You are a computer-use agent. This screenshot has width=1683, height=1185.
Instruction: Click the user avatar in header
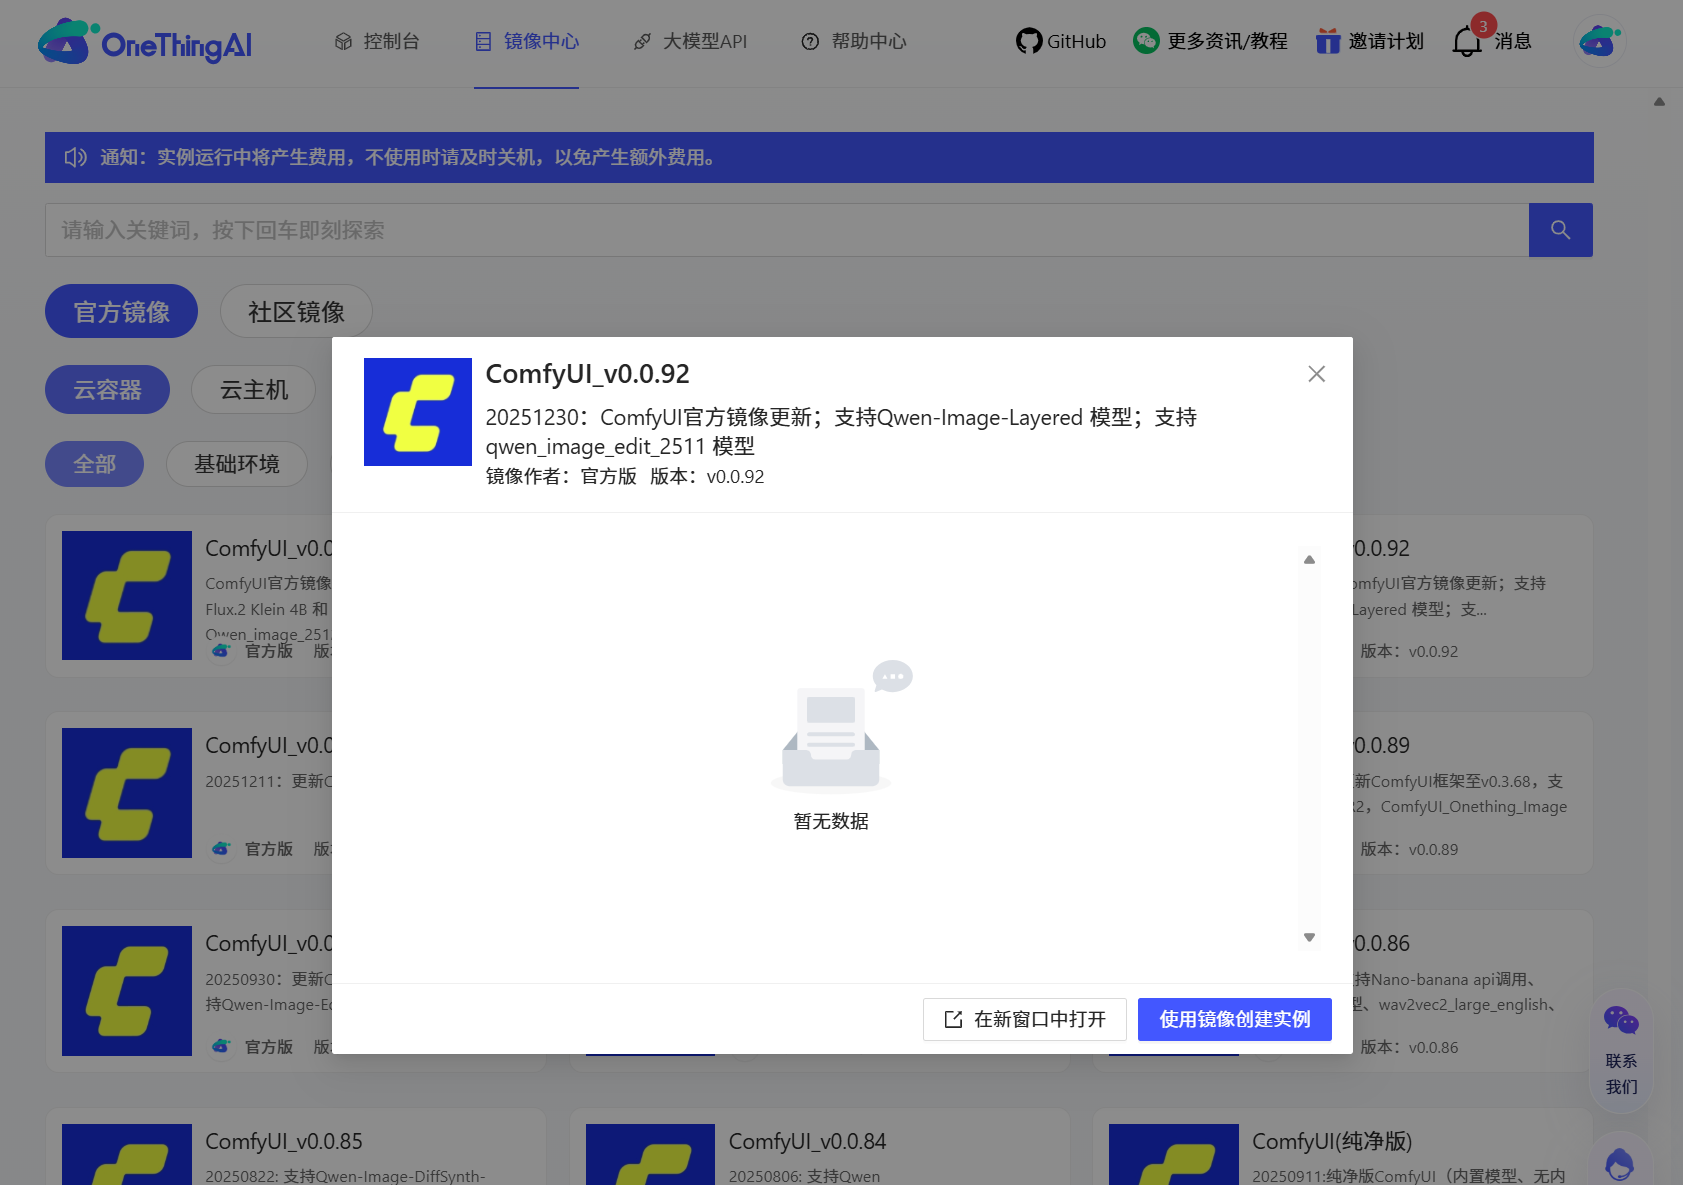[1599, 41]
